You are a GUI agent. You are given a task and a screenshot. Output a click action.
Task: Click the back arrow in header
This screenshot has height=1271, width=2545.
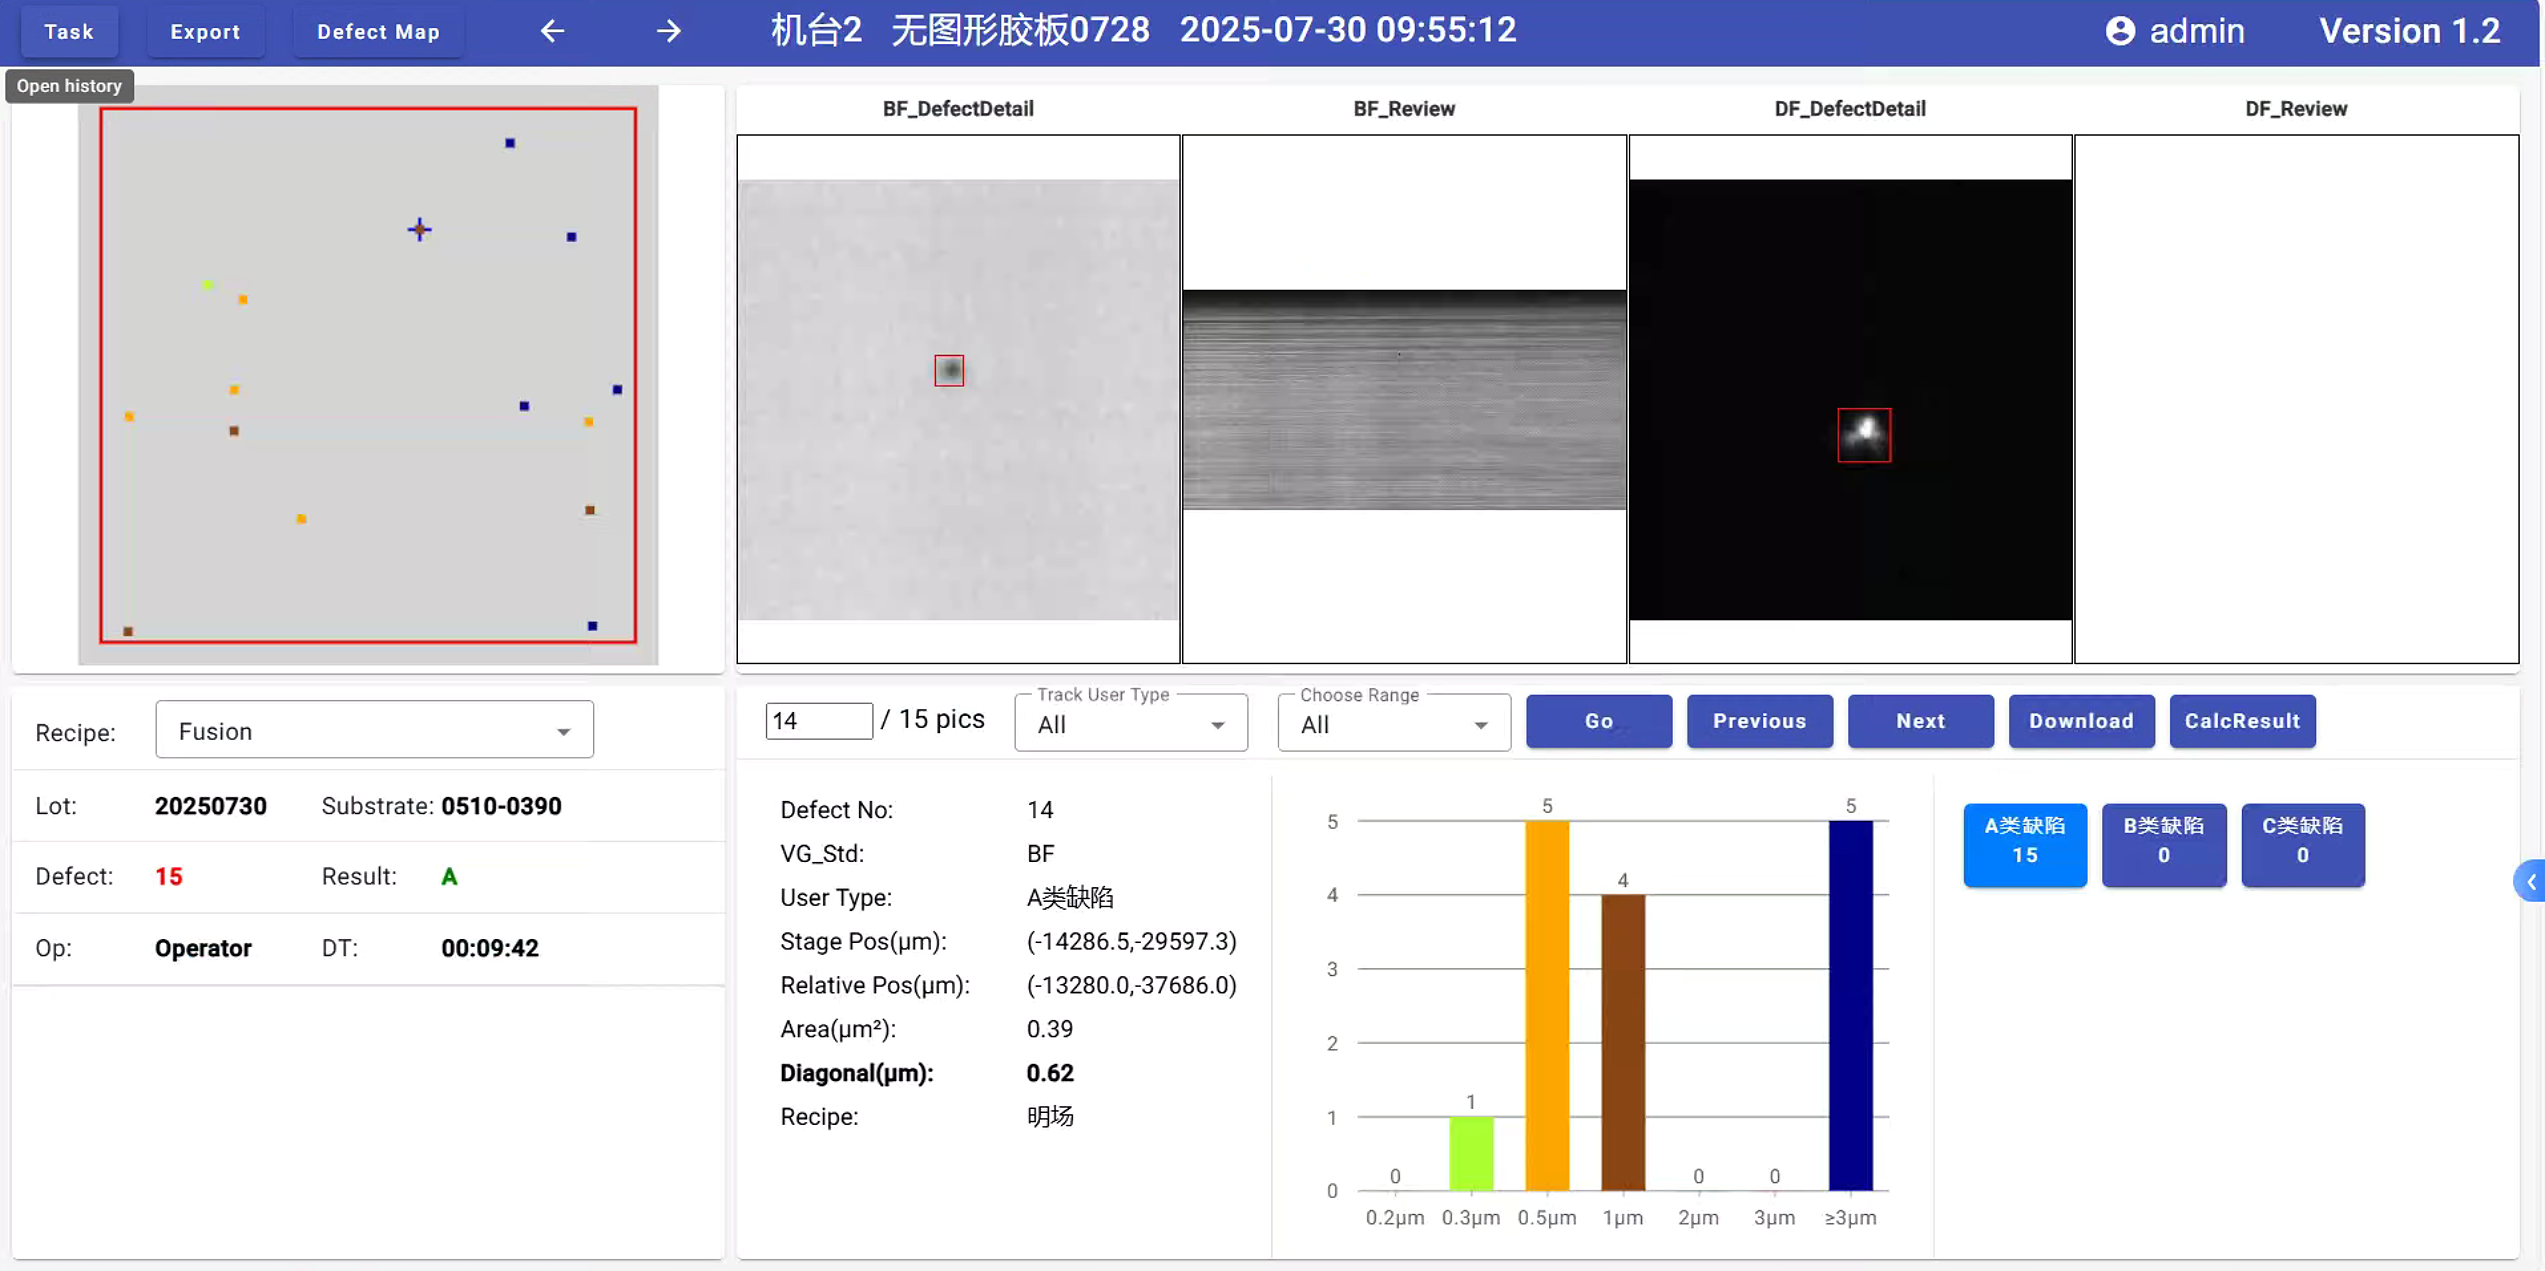[552, 31]
